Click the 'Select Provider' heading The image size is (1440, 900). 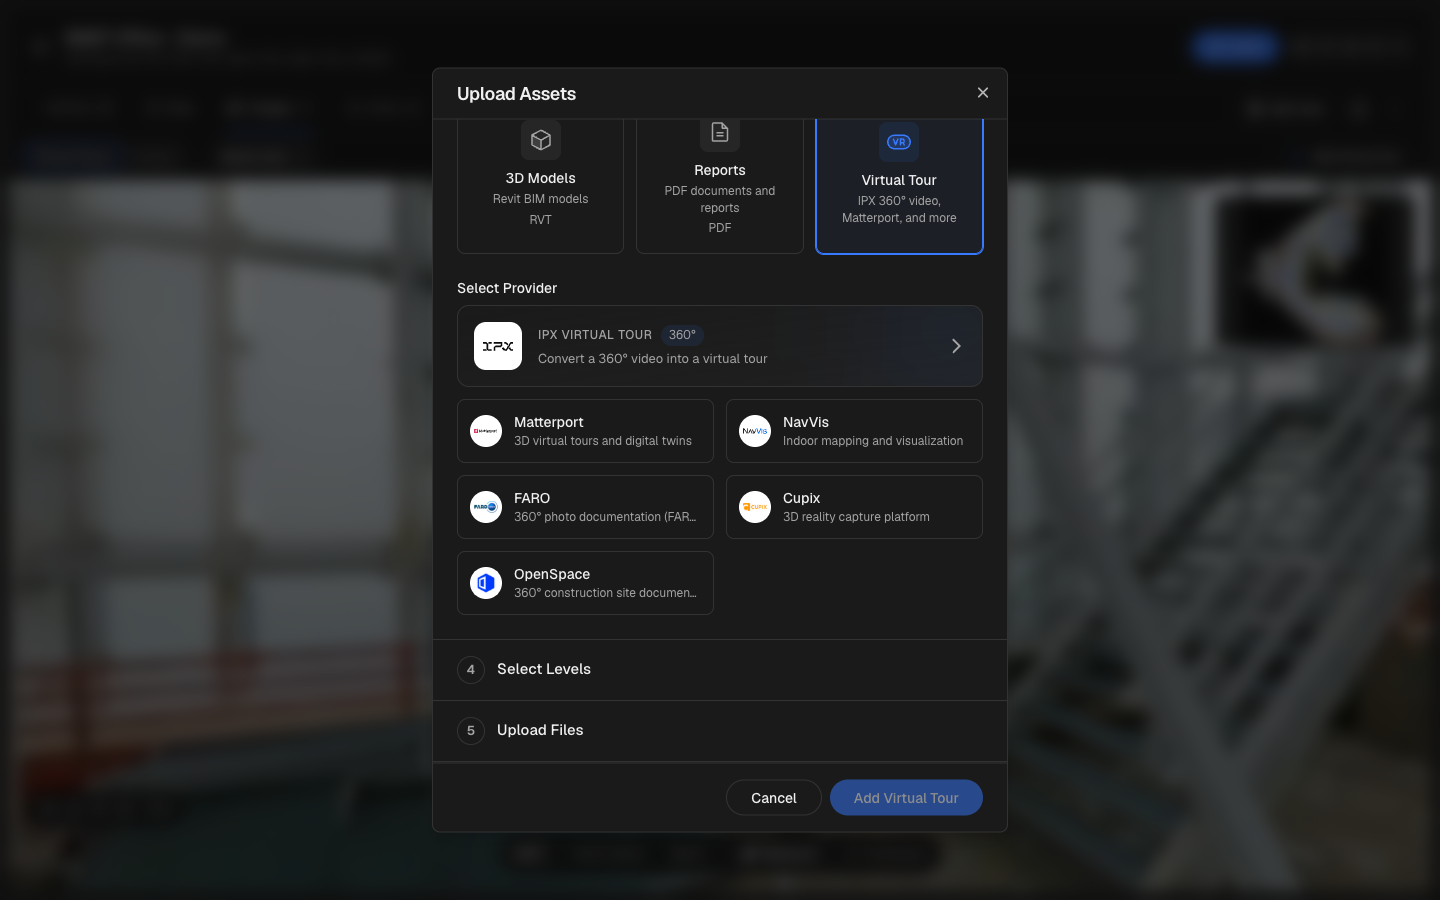tap(507, 288)
